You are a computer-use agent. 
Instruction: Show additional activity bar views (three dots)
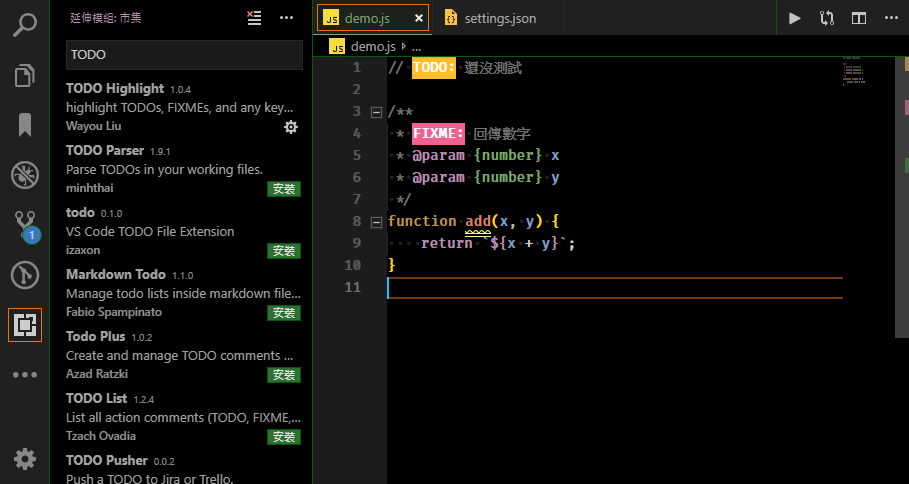tap(25, 375)
